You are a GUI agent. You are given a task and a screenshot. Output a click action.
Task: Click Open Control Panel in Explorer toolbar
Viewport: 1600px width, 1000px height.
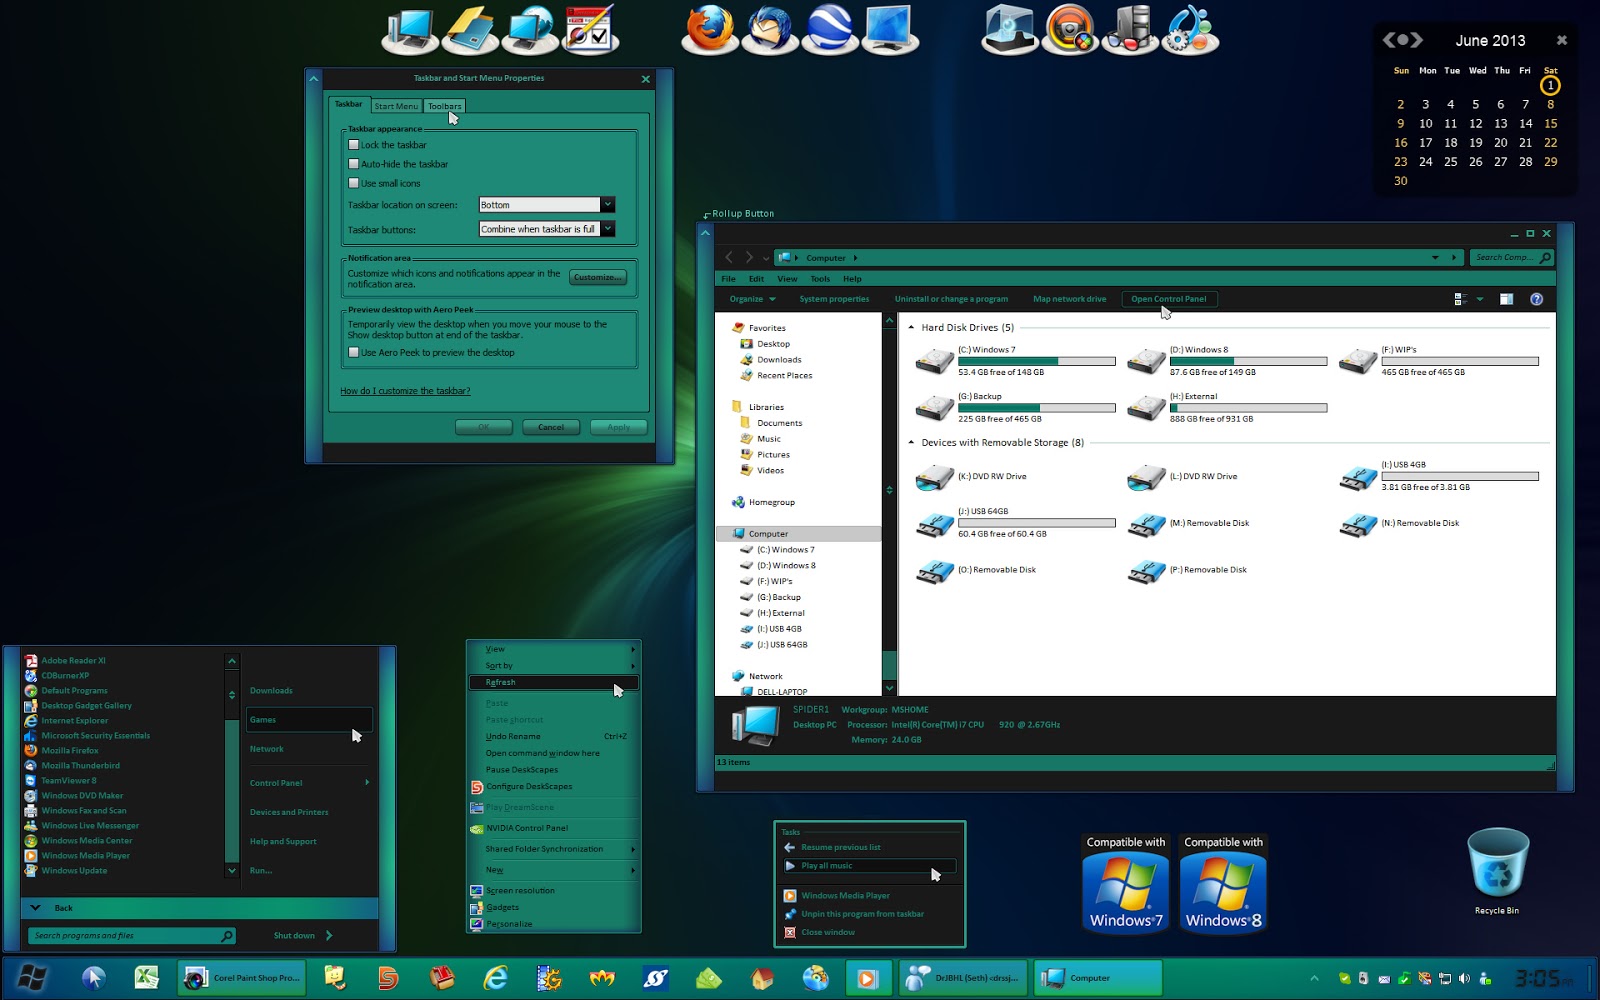tap(1169, 298)
